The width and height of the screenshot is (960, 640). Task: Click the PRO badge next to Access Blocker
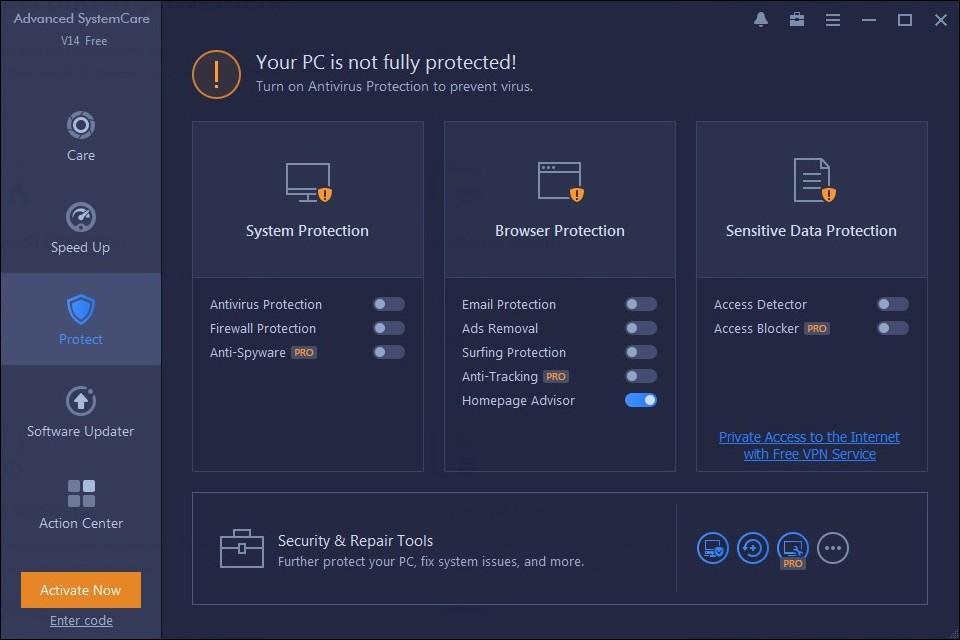817,329
